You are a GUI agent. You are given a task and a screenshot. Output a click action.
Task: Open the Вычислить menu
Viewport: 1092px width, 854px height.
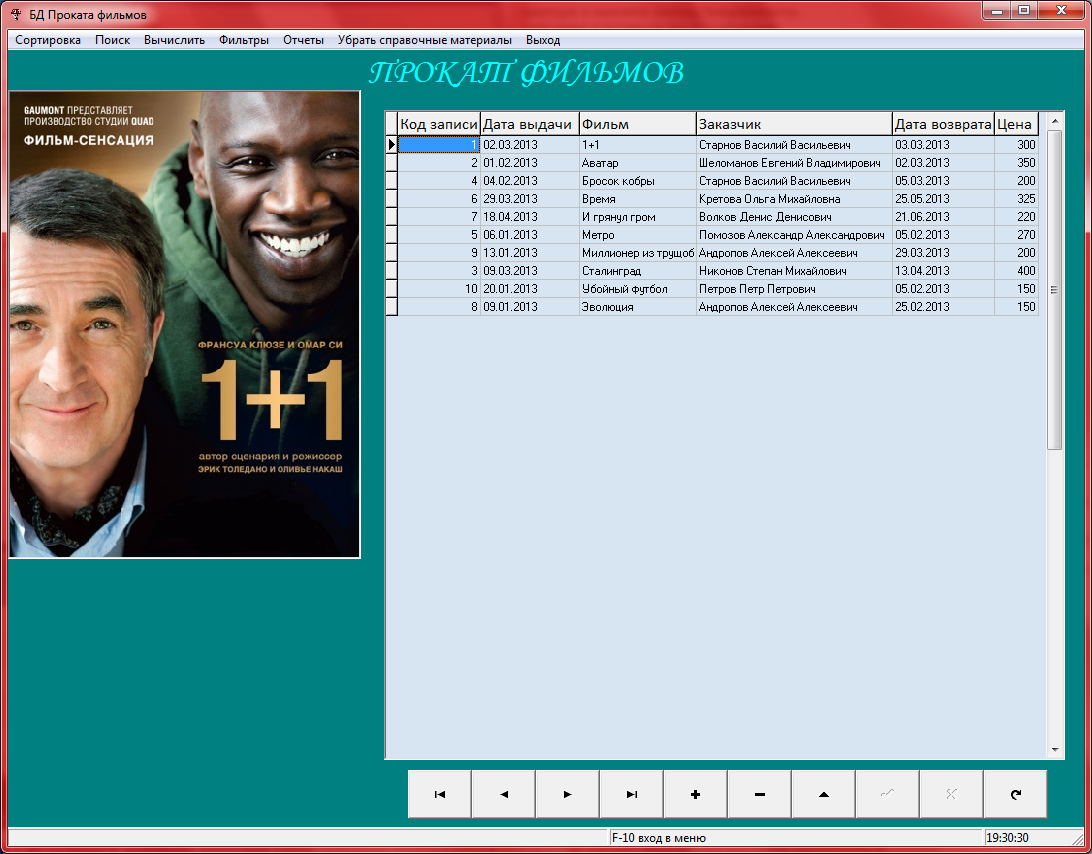(174, 40)
